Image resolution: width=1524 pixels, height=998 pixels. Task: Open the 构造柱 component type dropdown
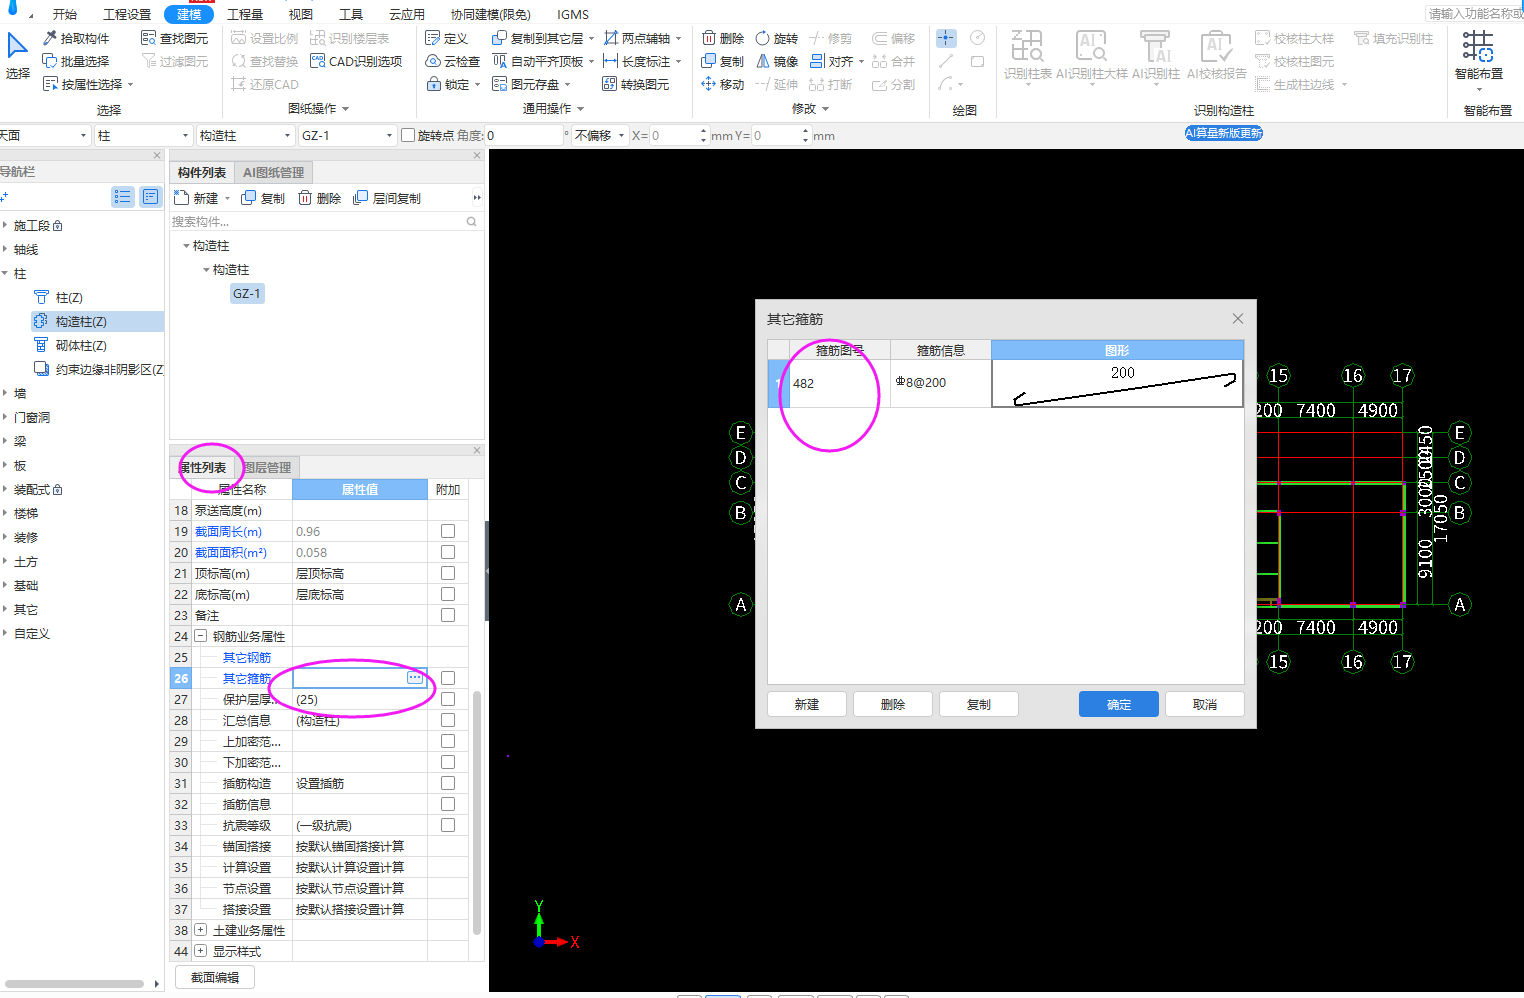pos(244,135)
